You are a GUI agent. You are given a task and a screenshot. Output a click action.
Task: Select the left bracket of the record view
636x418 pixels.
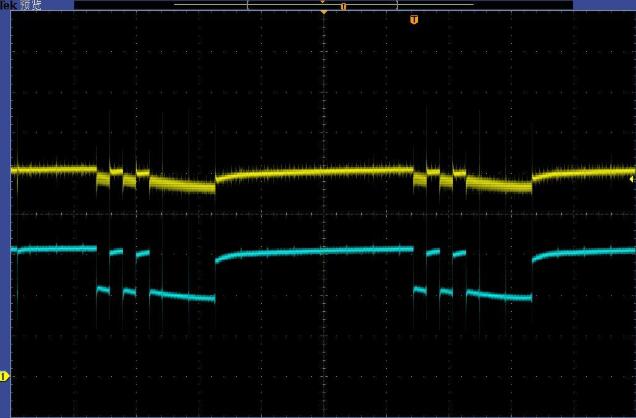(249, 5)
